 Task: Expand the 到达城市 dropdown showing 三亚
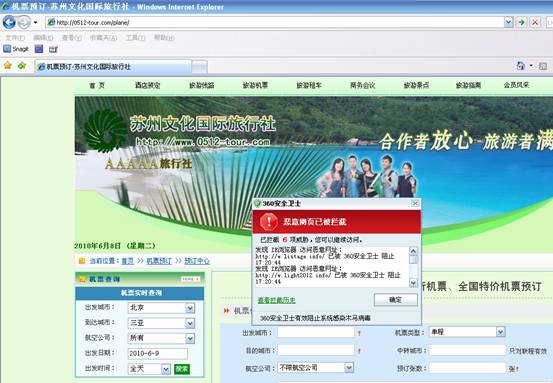pos(190,323)
